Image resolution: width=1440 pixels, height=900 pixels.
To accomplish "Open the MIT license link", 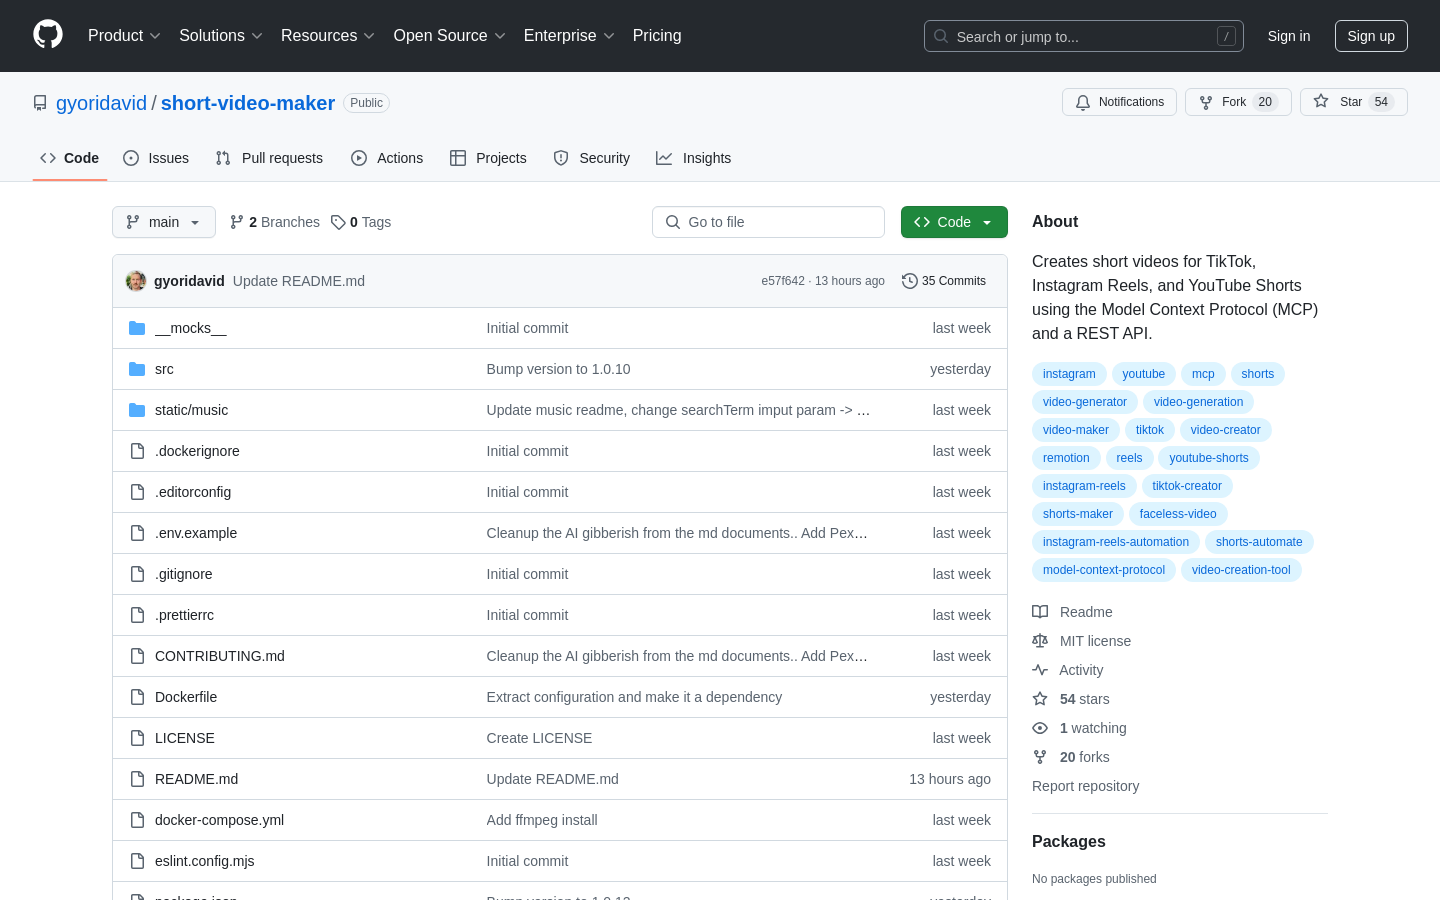I will pyautogui.click(x=1082, y=641).
